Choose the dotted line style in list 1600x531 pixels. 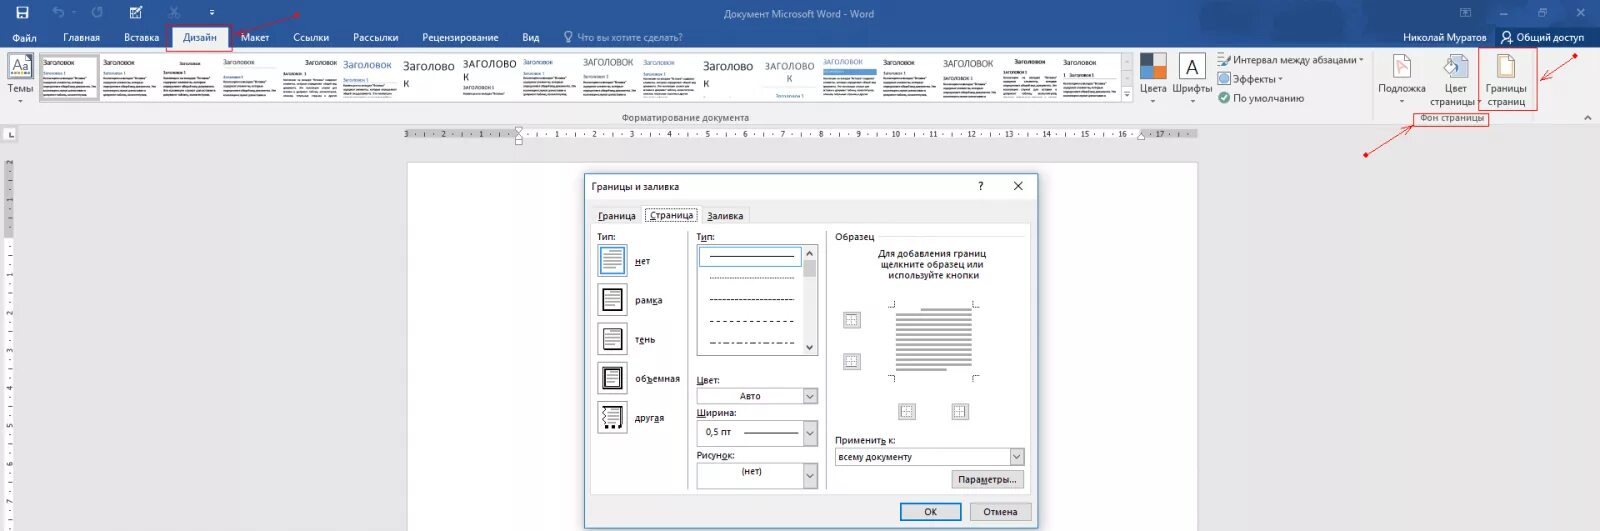751,277
